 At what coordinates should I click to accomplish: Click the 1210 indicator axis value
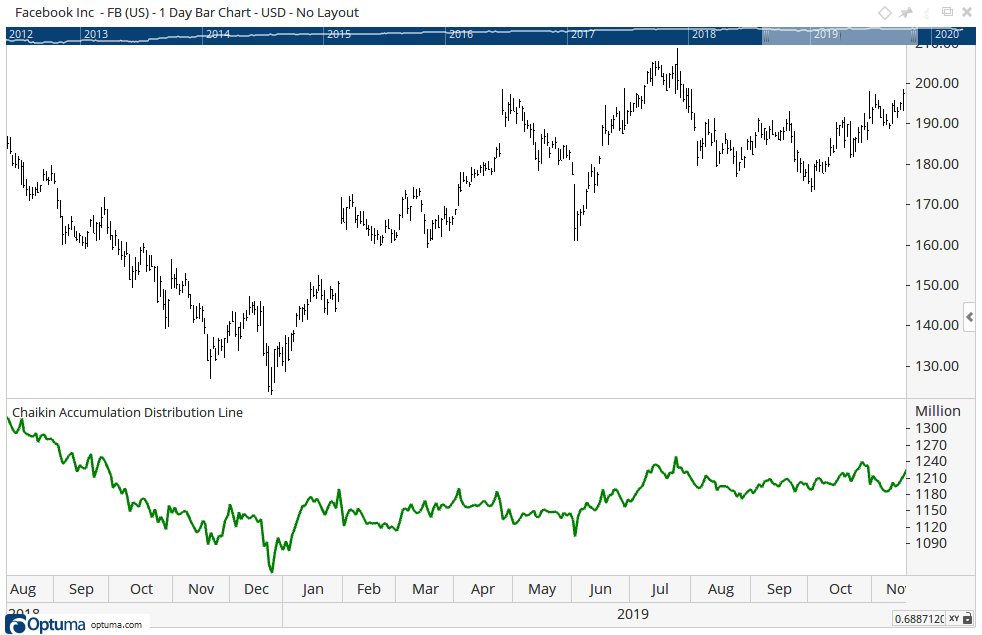(931, 478)
